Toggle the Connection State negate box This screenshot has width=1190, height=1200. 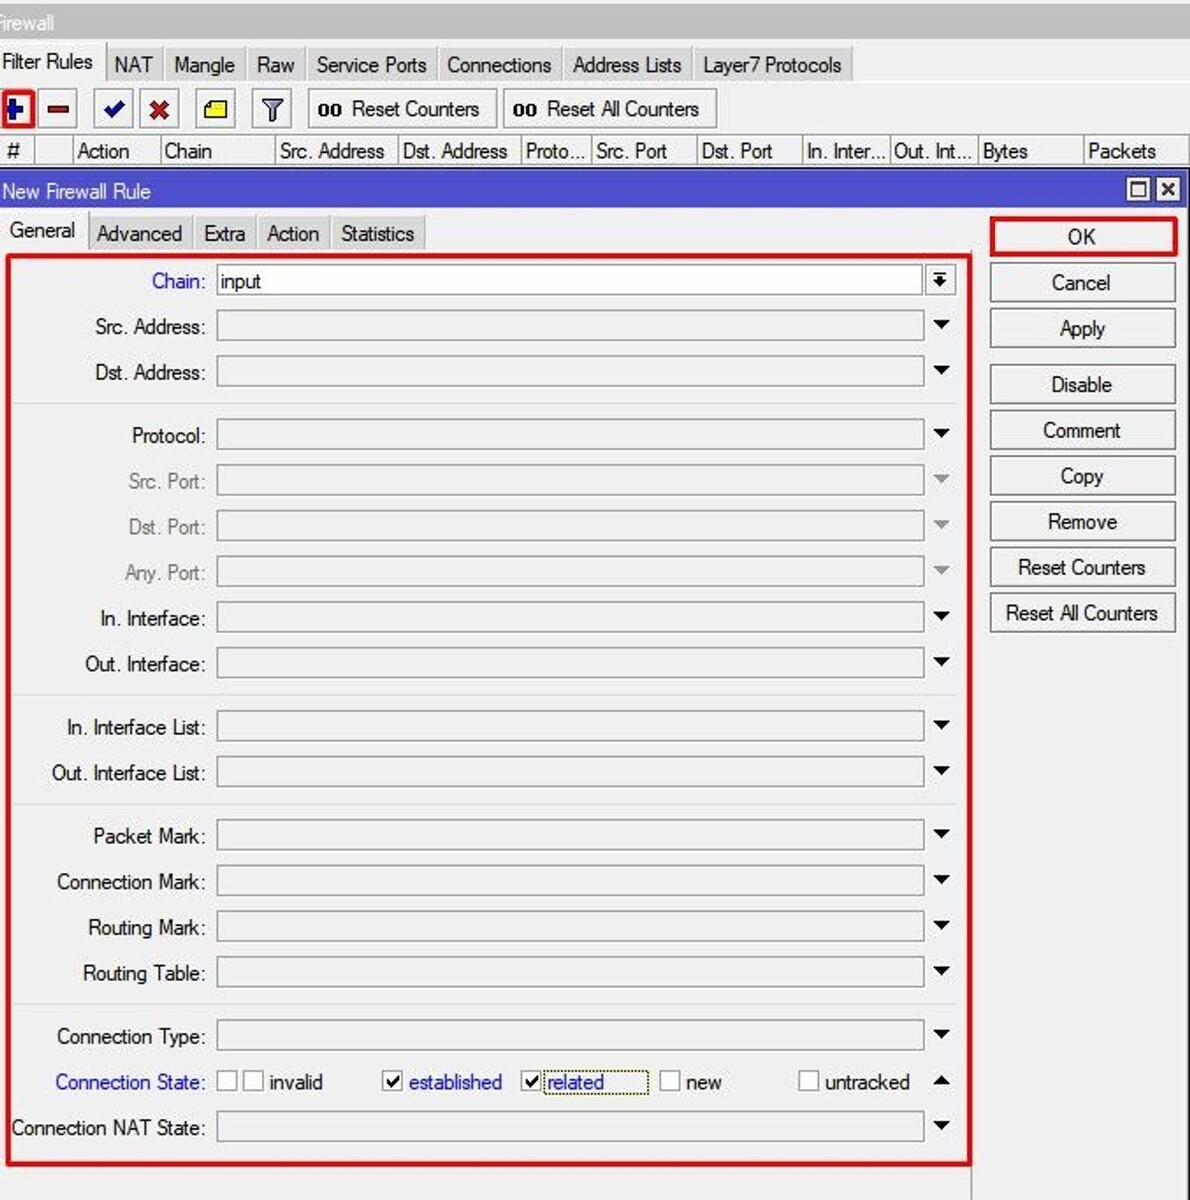tap(227, 1081)
